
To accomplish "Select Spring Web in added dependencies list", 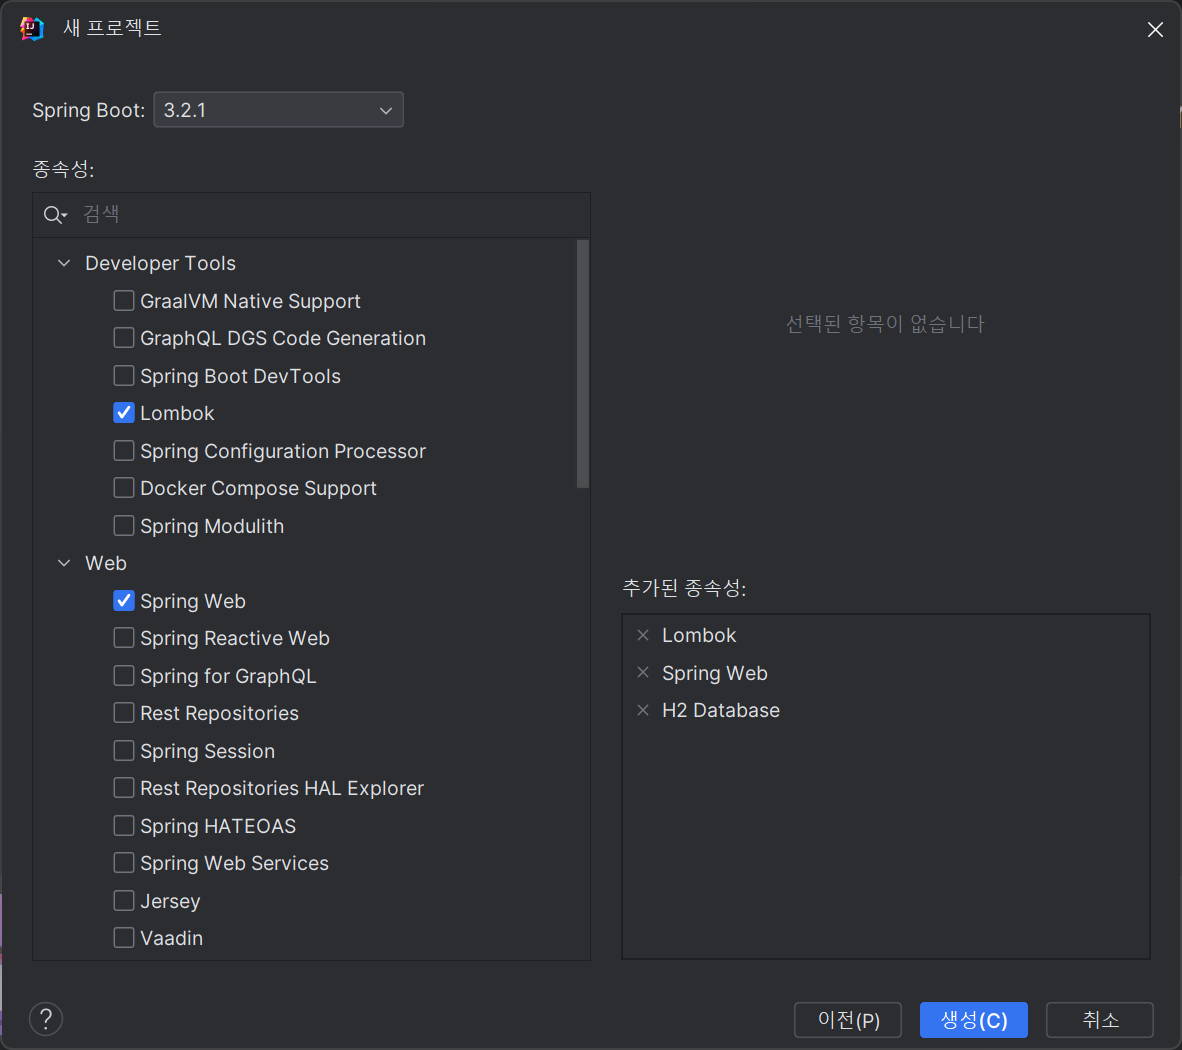I will coord(715,673).
